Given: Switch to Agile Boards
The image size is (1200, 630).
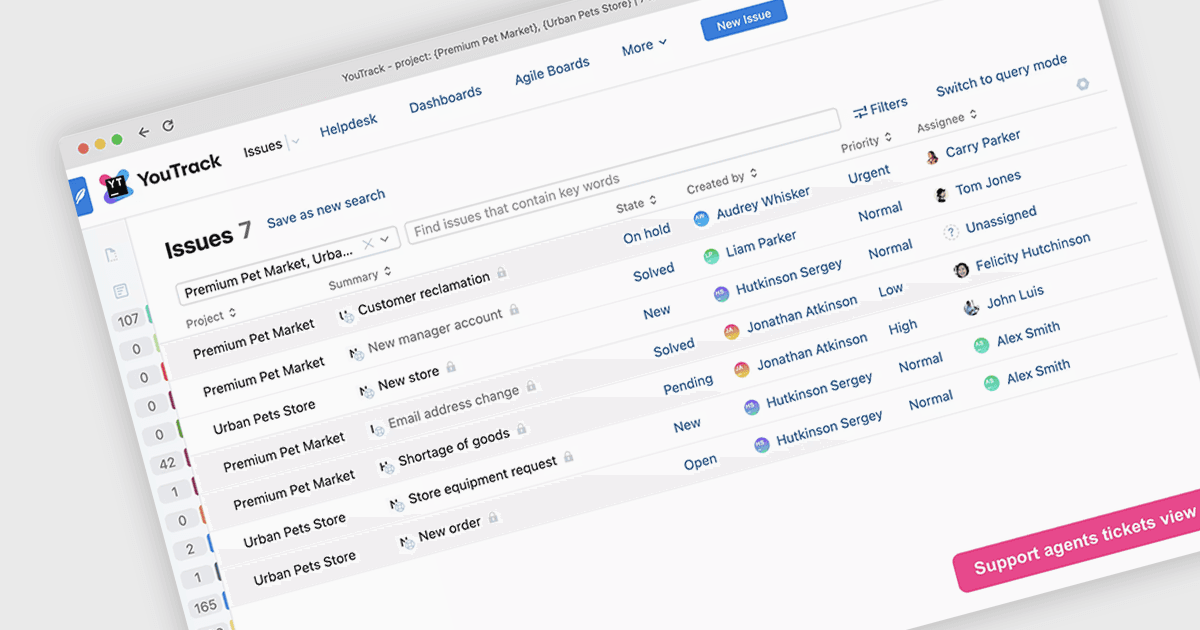Looking at the screenshot, I should [x=552, y=69].
